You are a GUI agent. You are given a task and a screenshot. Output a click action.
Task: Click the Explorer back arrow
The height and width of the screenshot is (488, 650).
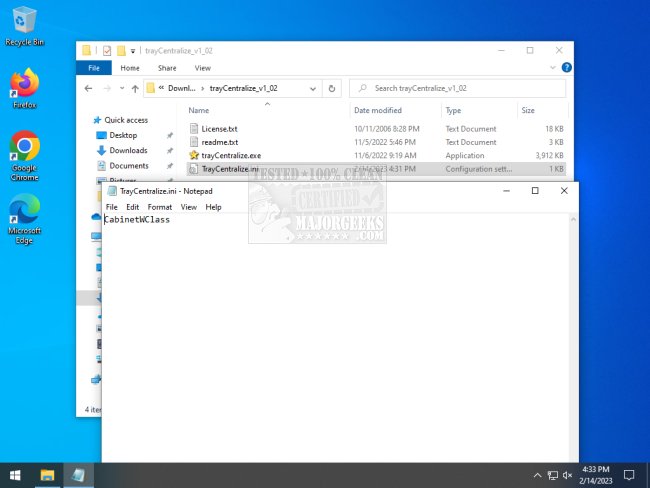[x=88, y=88]
